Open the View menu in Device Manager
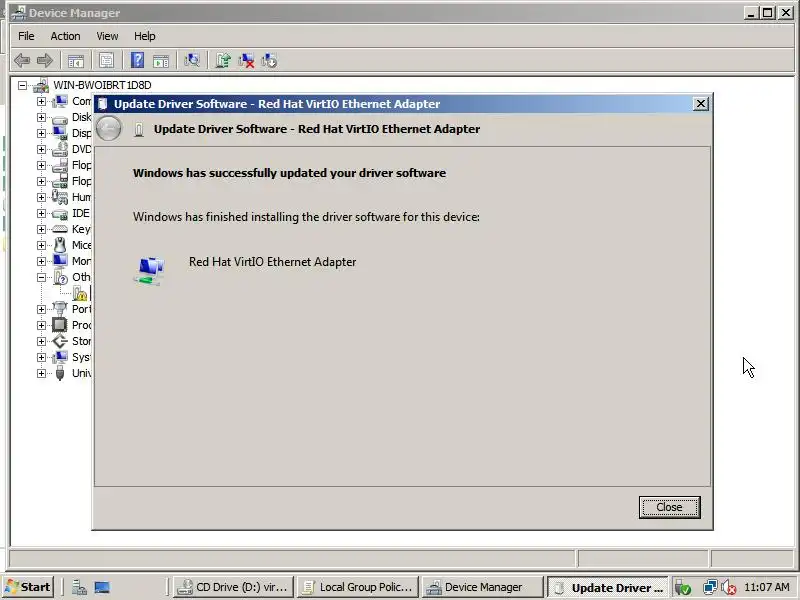Screen dimensions: 800x600 pos(107,36)
